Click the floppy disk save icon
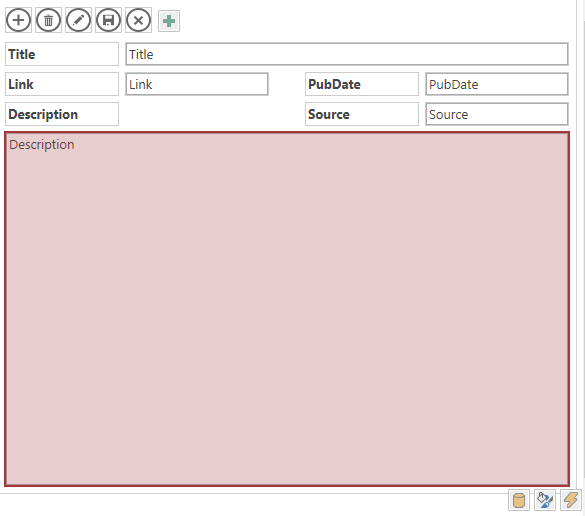The image size is (585, 516). point(108,20)
